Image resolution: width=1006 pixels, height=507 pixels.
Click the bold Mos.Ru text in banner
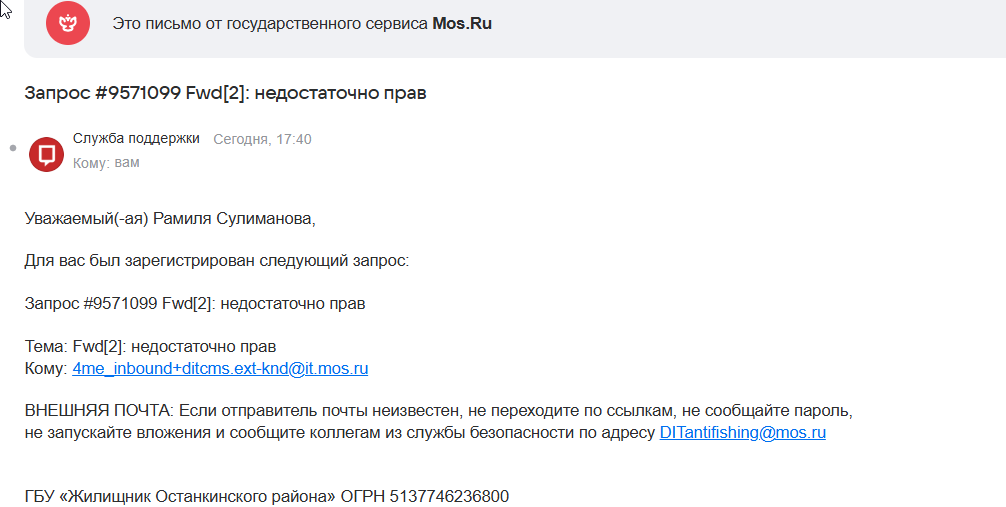coord(462,24)
